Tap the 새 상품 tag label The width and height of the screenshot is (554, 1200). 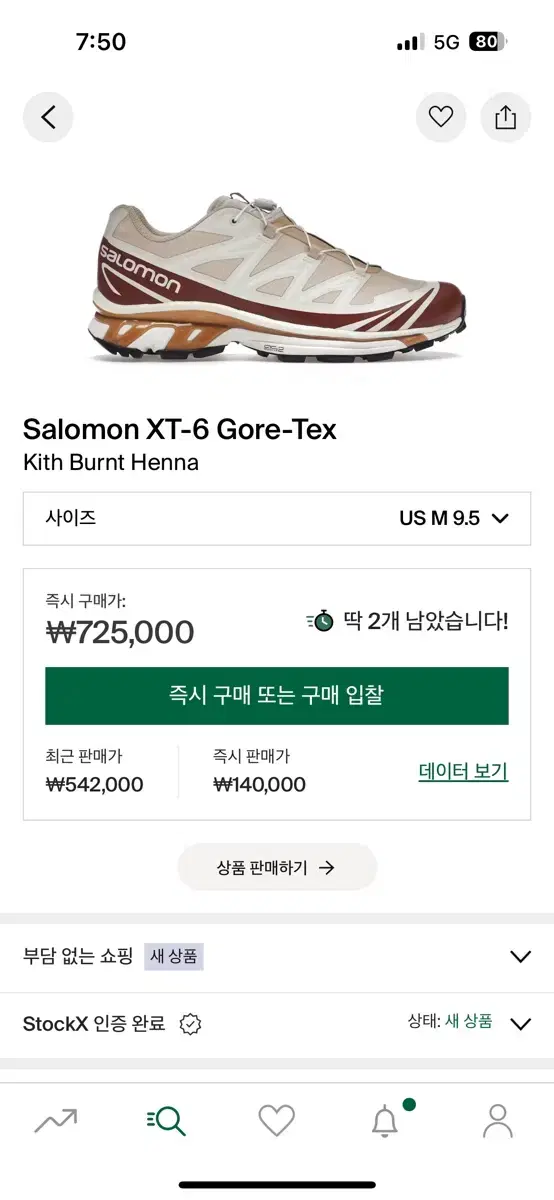click(175, 956)
